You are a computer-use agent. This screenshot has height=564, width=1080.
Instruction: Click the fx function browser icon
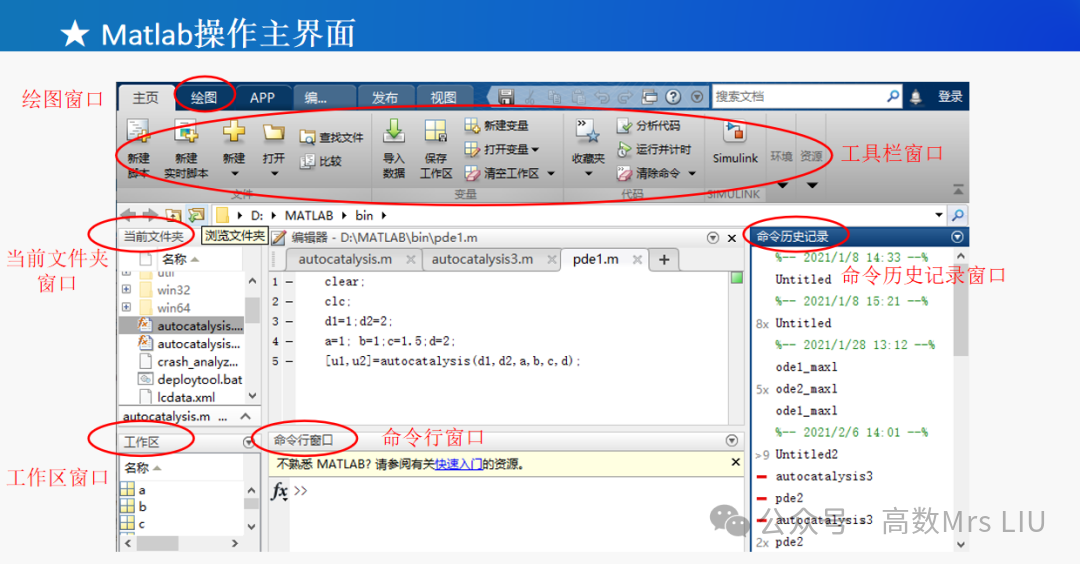pos(279,491)
